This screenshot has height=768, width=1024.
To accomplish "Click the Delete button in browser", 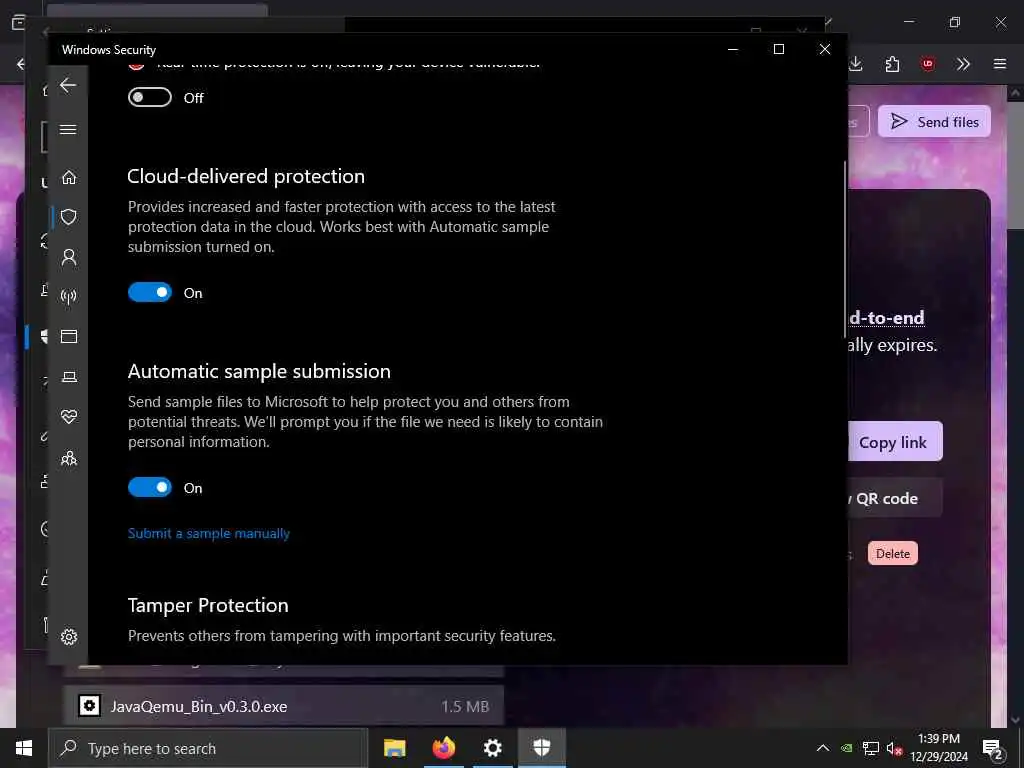I will [x=893, y=553].
